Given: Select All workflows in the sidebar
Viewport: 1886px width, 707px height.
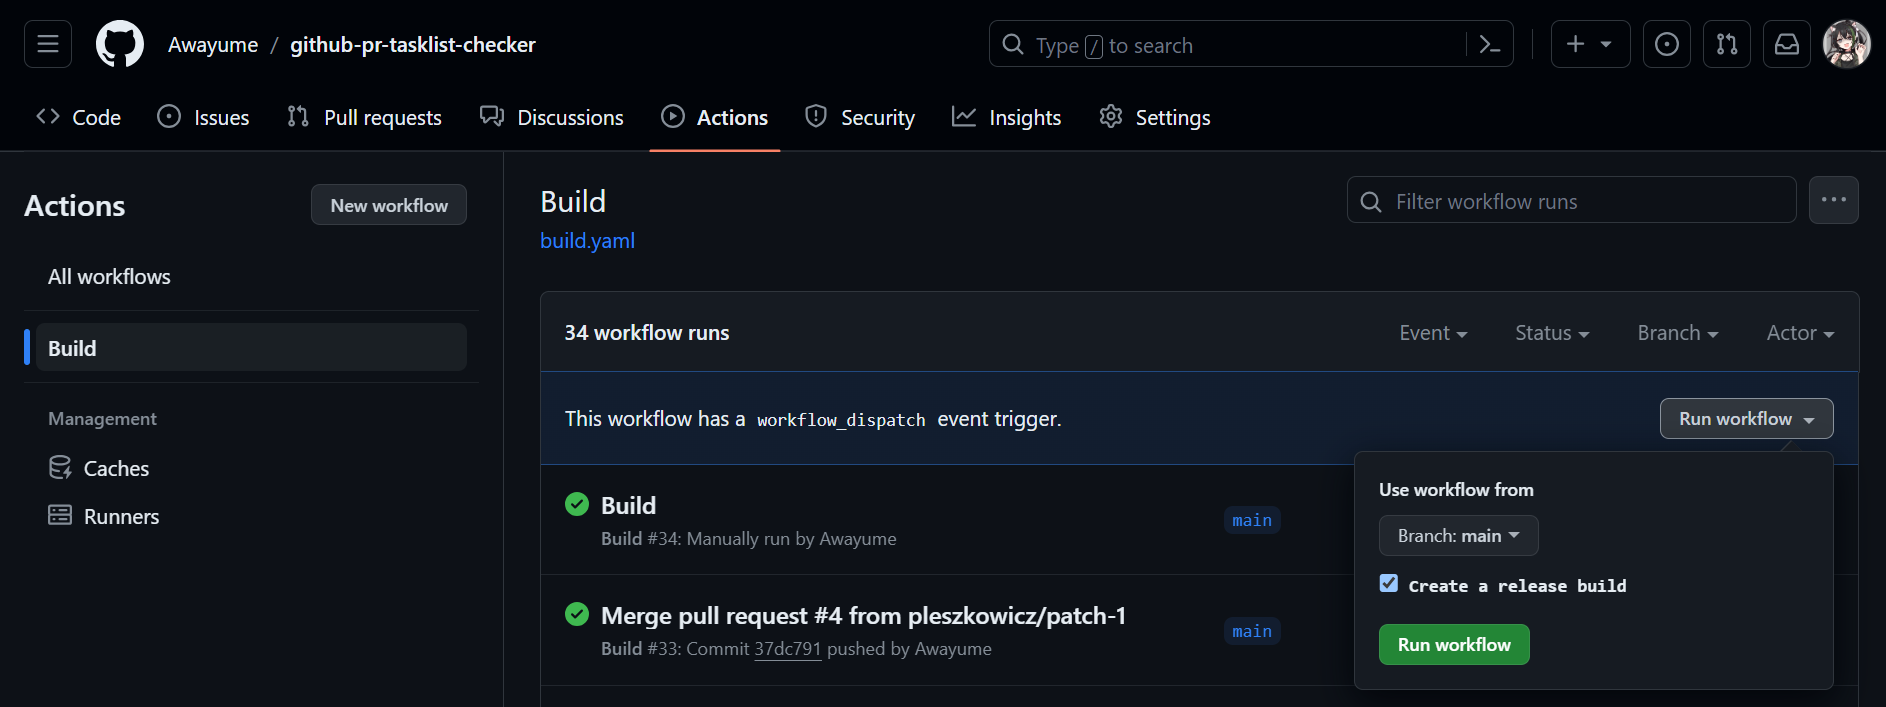Looking at the screenshot, I should [x=109, y=277].
